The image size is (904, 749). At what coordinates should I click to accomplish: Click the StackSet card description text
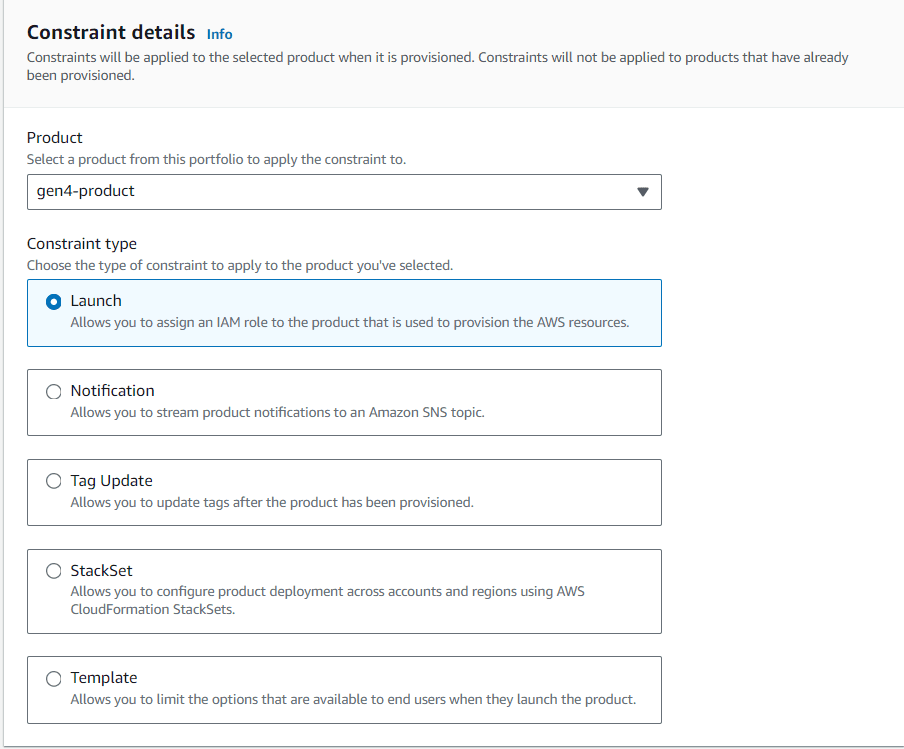[327, 600]
